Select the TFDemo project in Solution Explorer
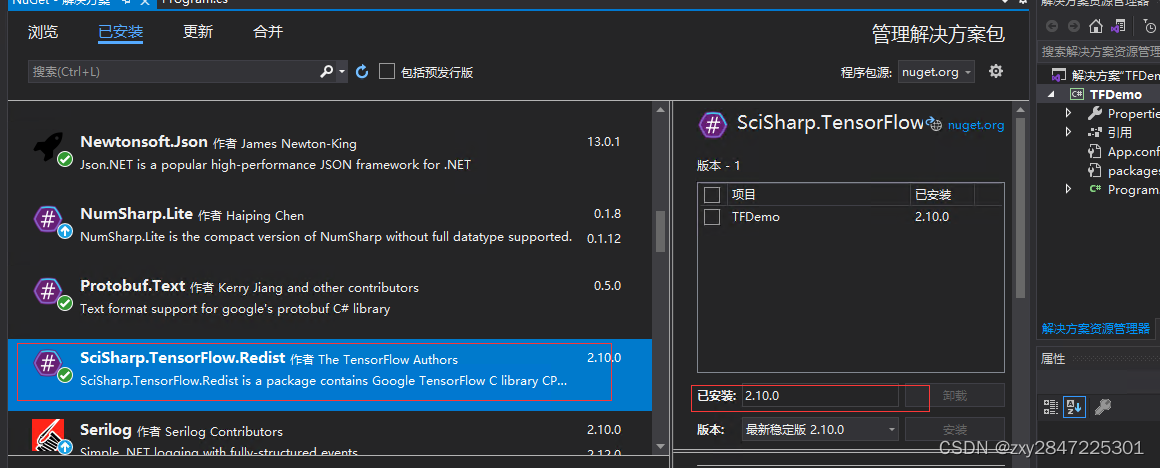The image size is (1160, 468). tap(1116, 95)
